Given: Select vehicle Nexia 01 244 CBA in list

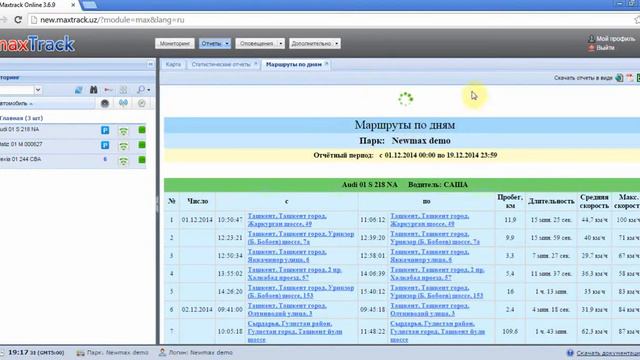Looking at the screenshot, I should [20, 159].
